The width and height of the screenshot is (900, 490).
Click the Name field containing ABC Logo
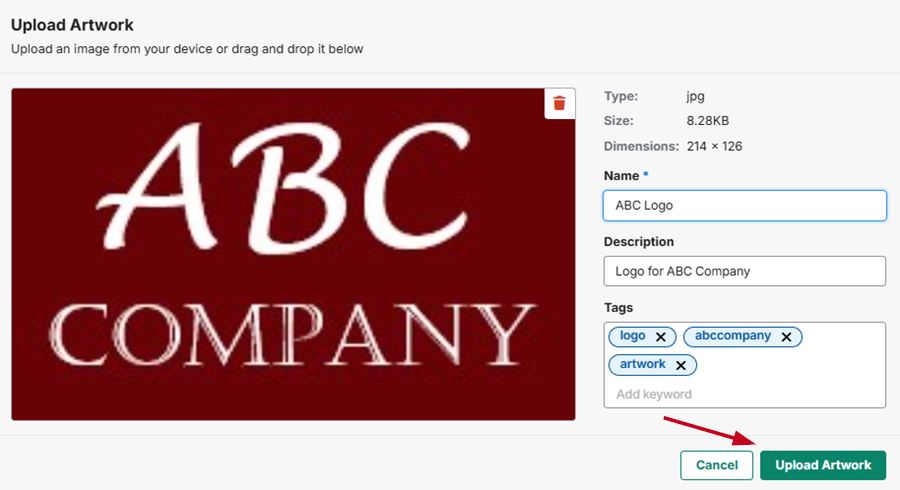744,205
